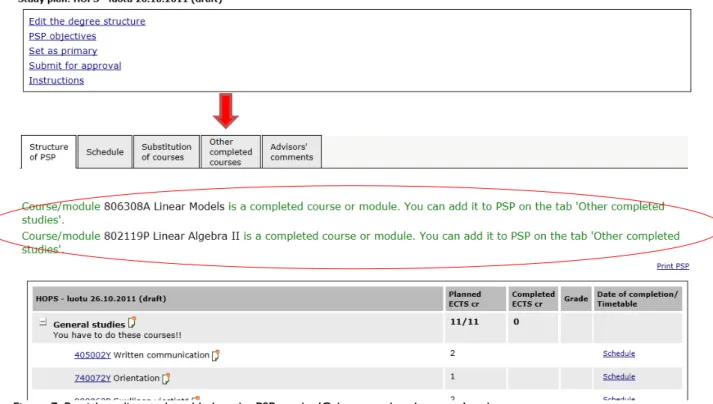Image resolution: width=713 pixels, height=404 pixels.
Task: Open the Advisors' comments tab
Action: tap(292, 152)
